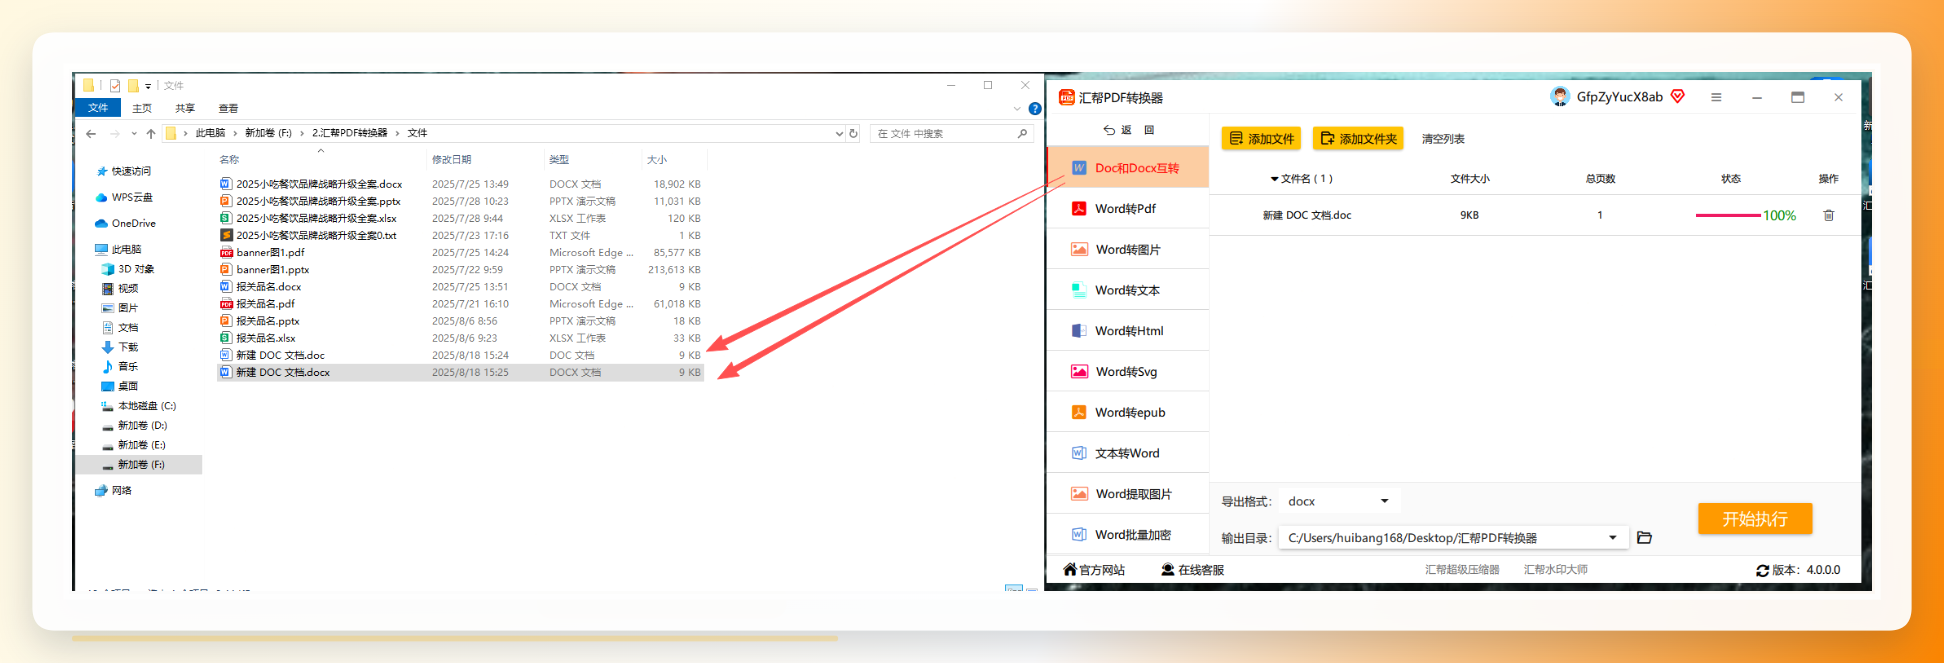Select file banner图1.pdf in Explorer
The image size is (1944, 663).
point(262,252)
